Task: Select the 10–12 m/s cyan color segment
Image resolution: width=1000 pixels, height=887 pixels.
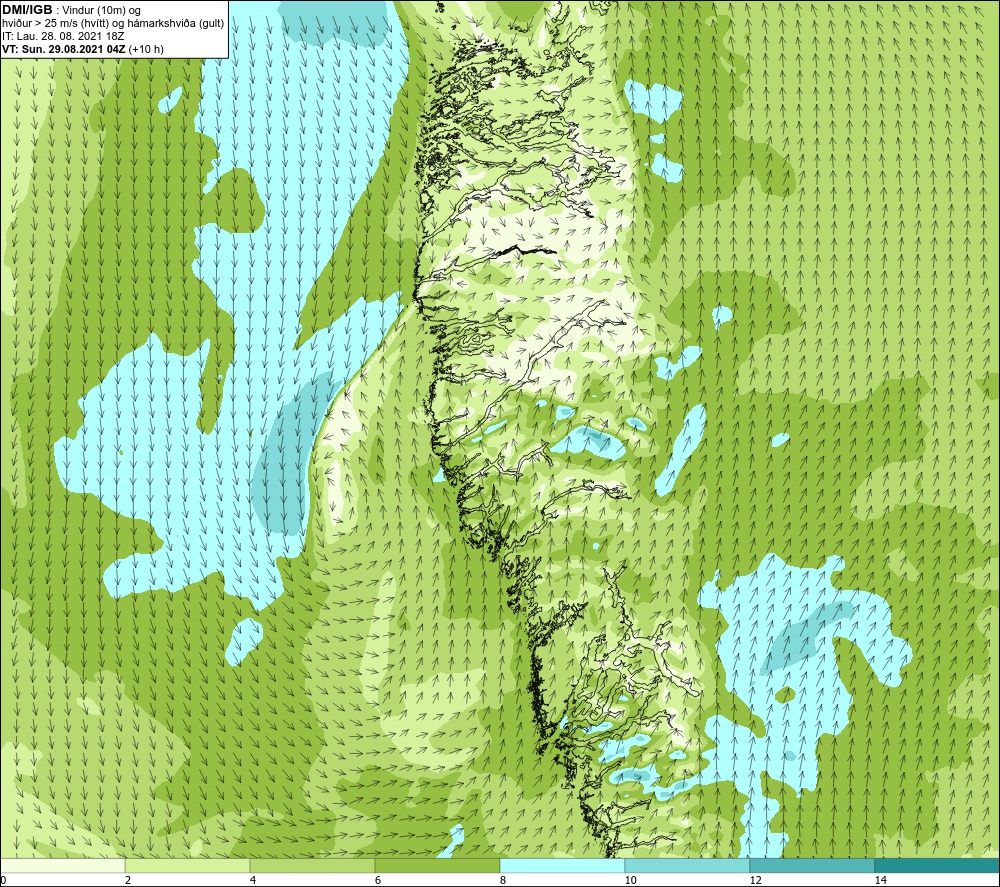Action: 688,866
